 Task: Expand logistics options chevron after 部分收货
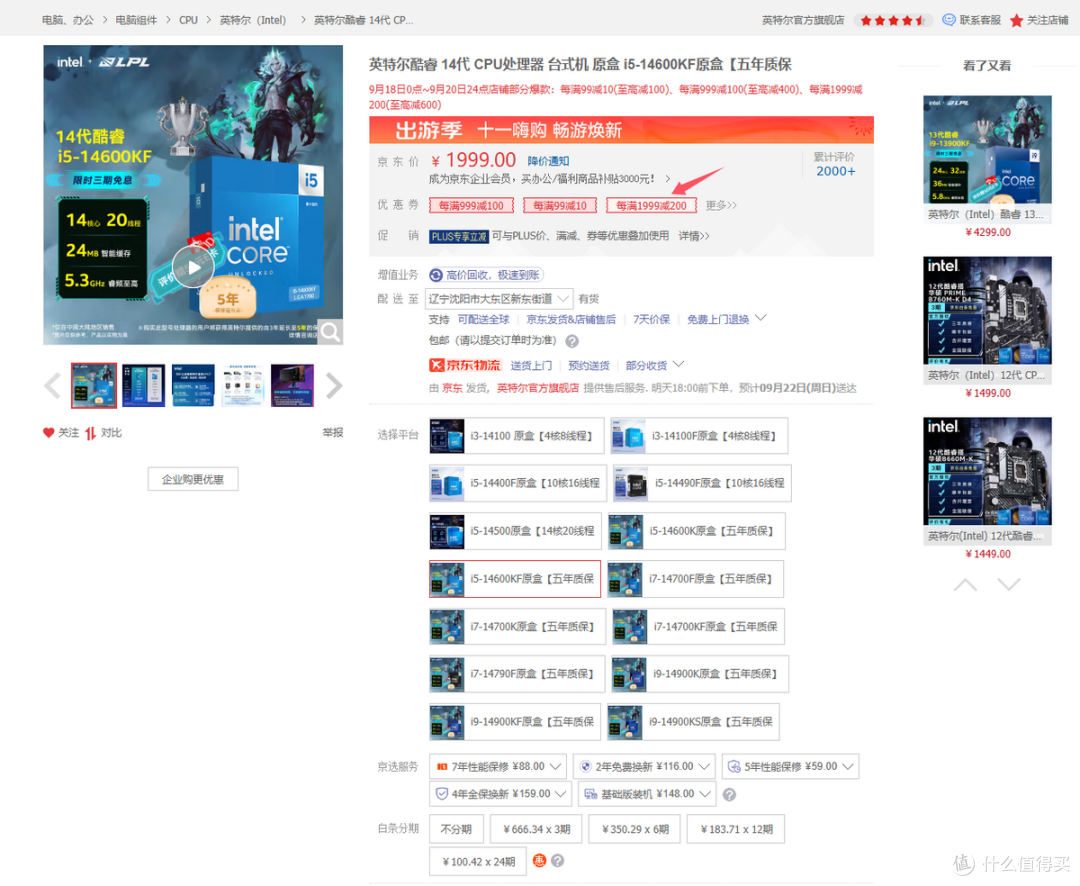pyautogui.click(x=678, y=364)
